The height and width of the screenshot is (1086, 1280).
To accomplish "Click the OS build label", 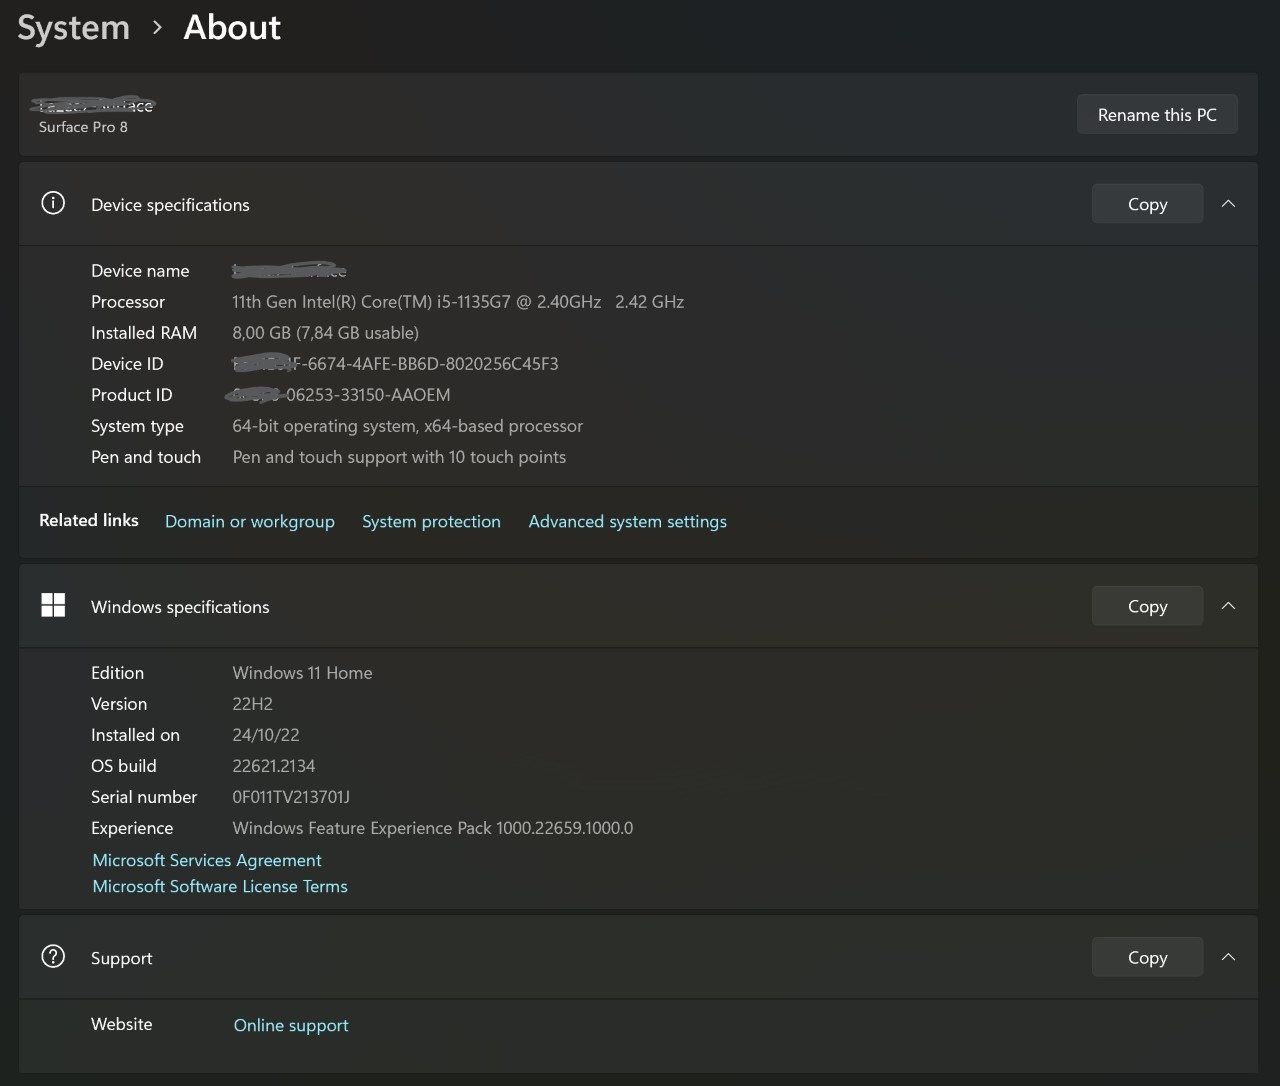I will point(124,766).
